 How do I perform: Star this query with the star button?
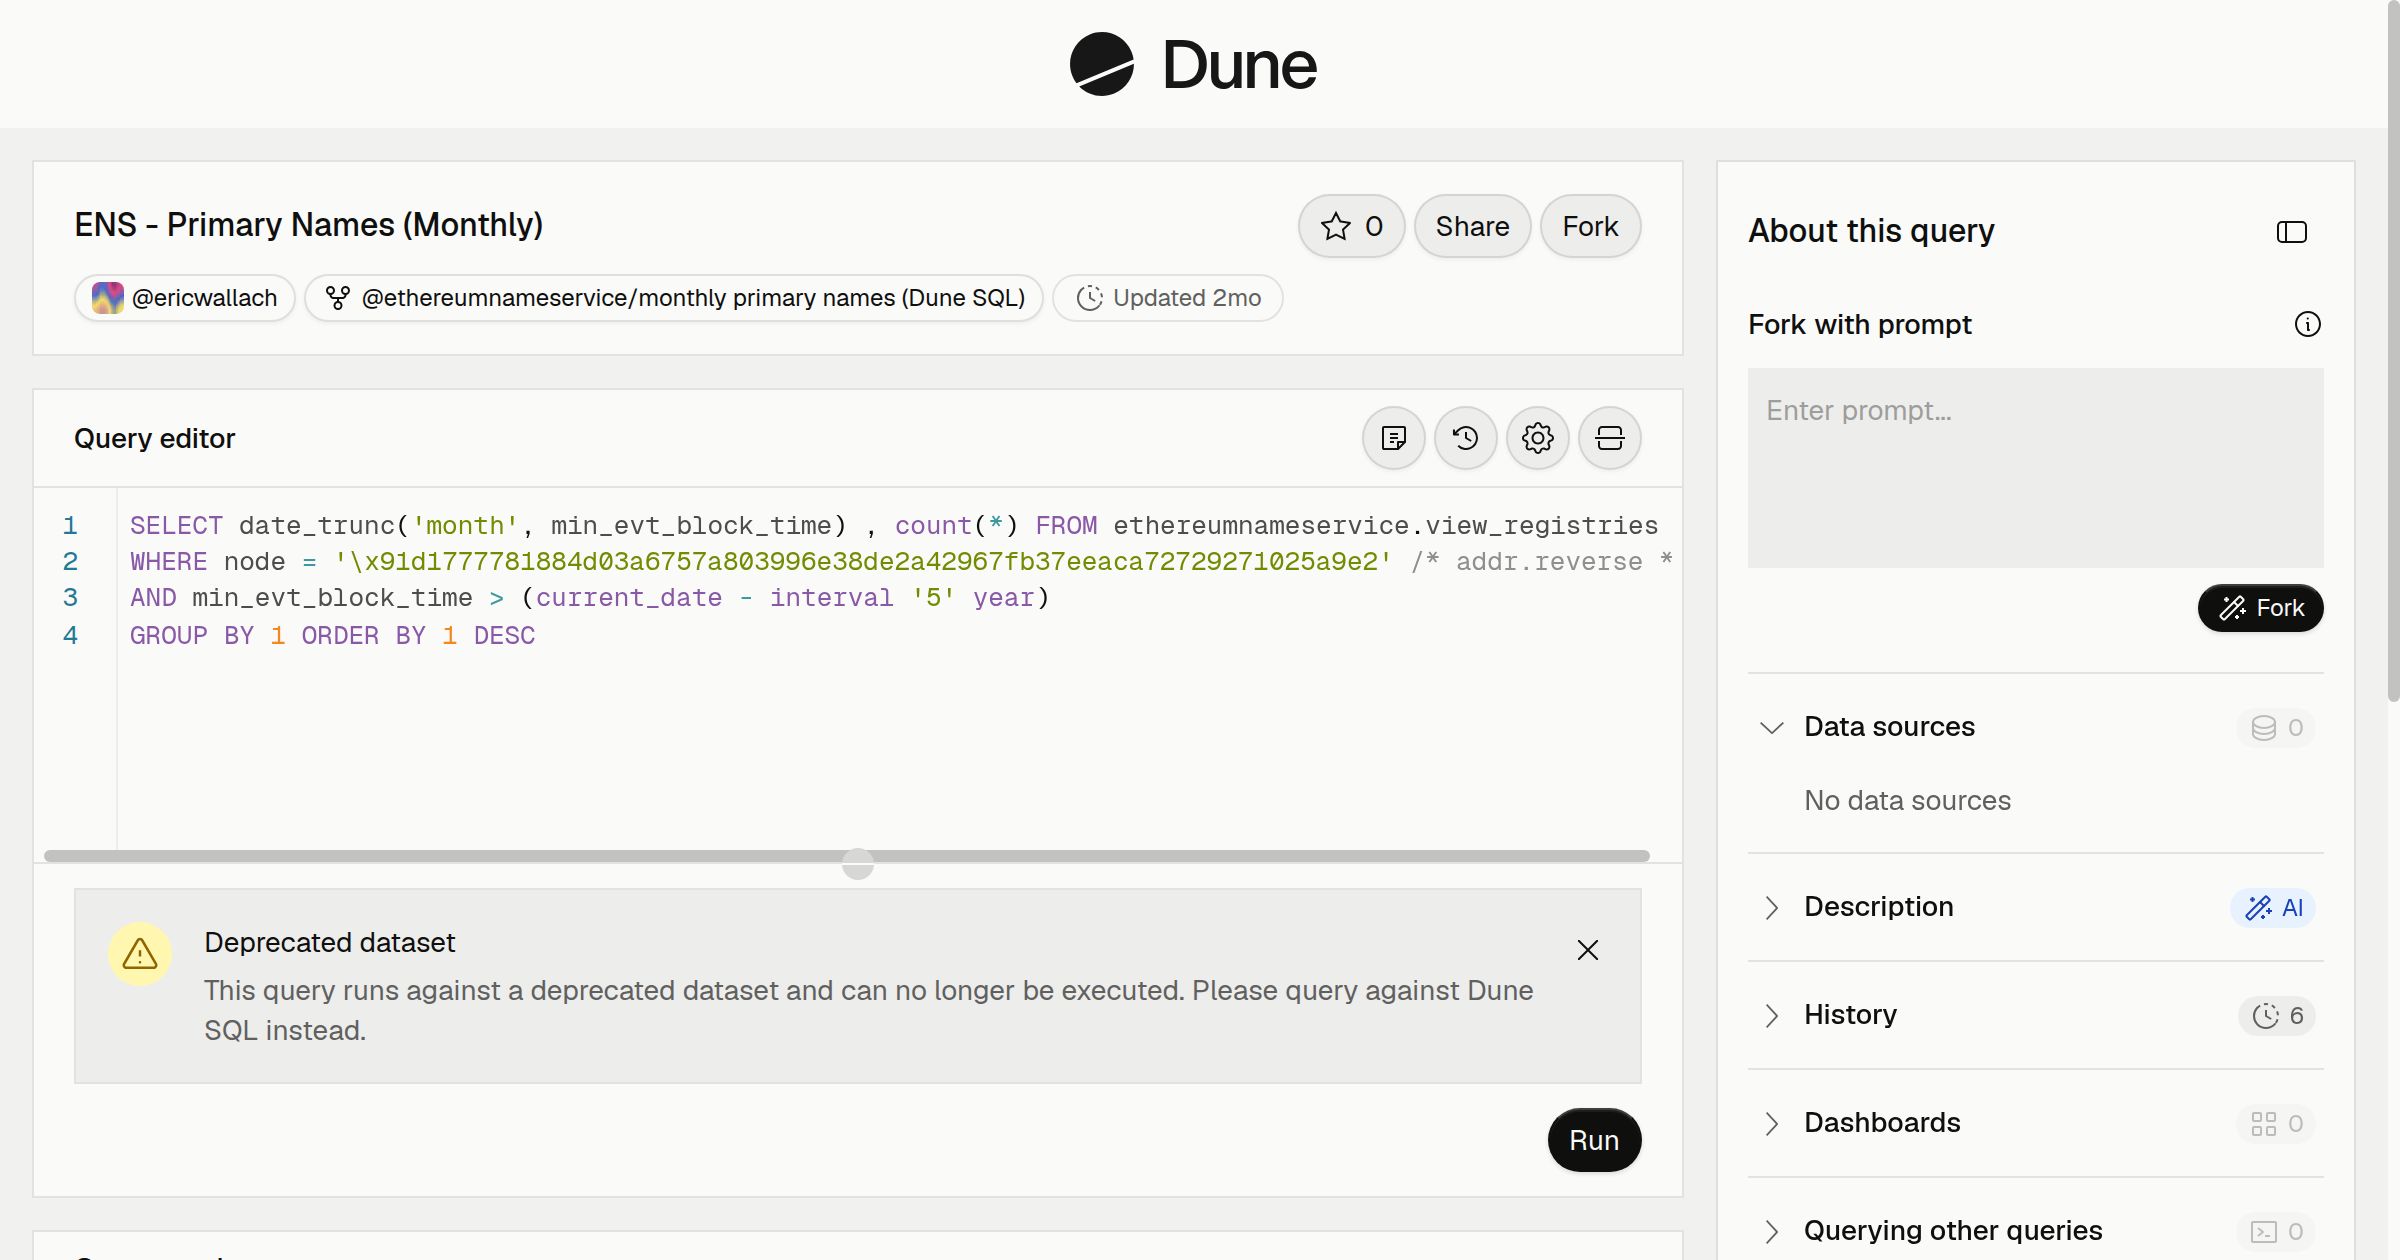(x=1351, y=226)
